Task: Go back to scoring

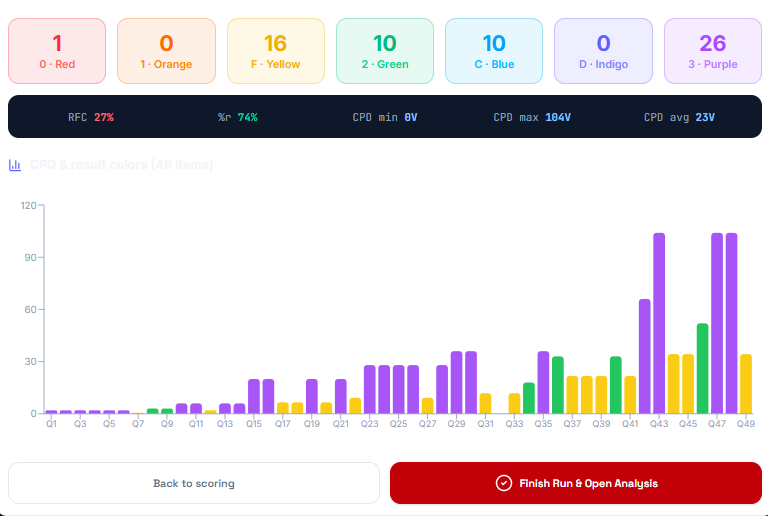Action: [194, 483]
